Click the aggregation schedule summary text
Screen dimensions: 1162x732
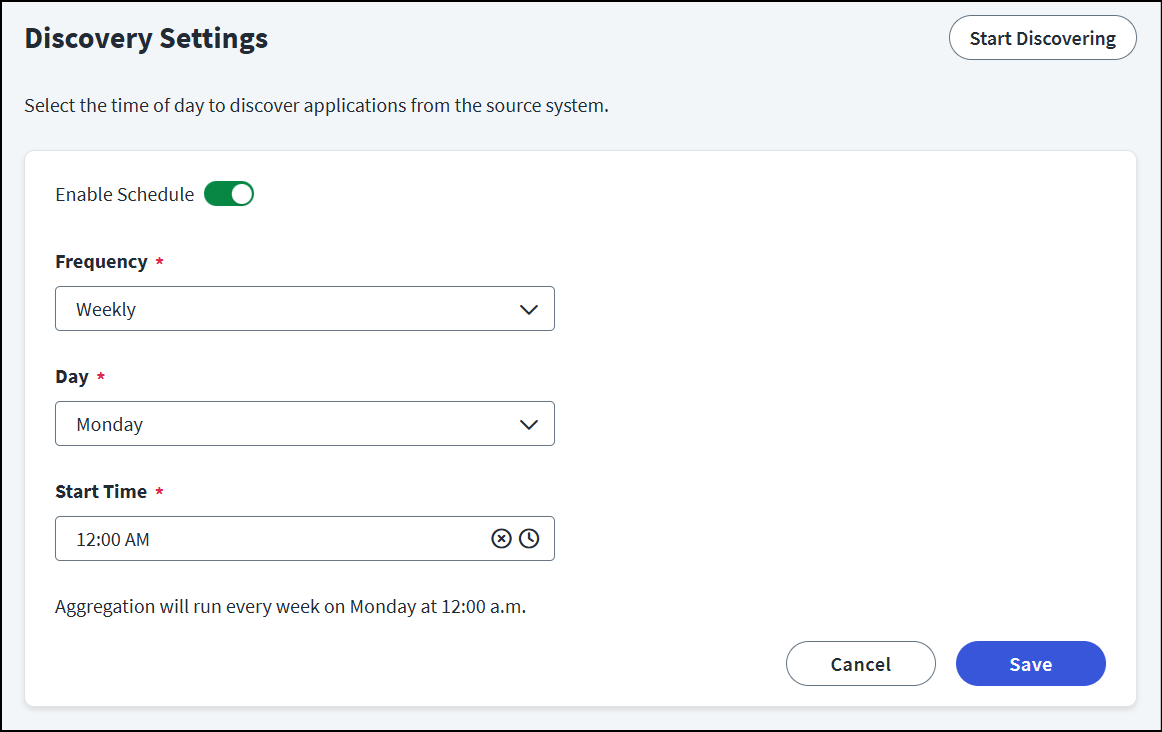pos(290,606)
